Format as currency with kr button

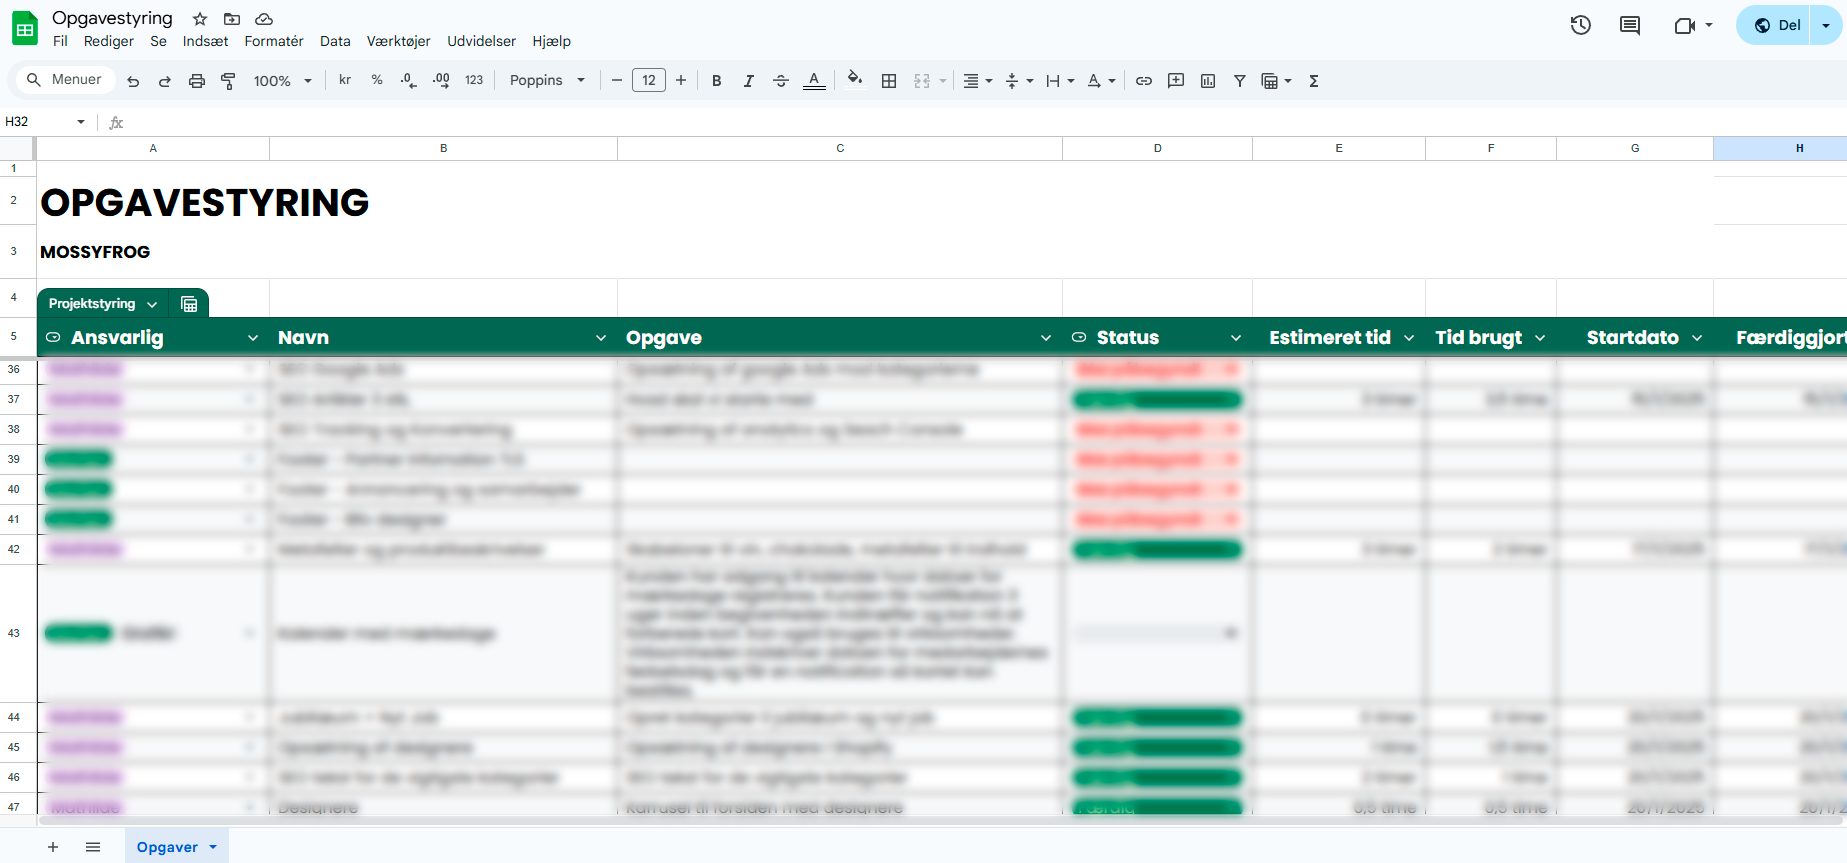(345, 80)
